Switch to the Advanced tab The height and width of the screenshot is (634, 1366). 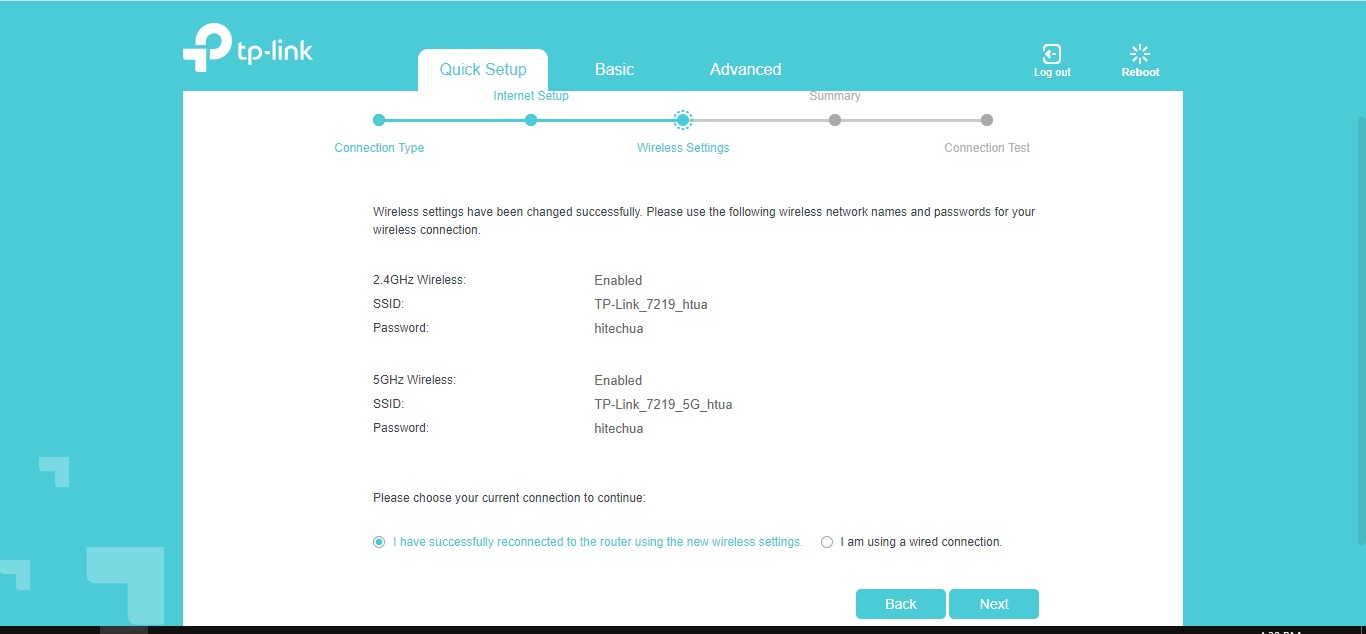(745, 70)
